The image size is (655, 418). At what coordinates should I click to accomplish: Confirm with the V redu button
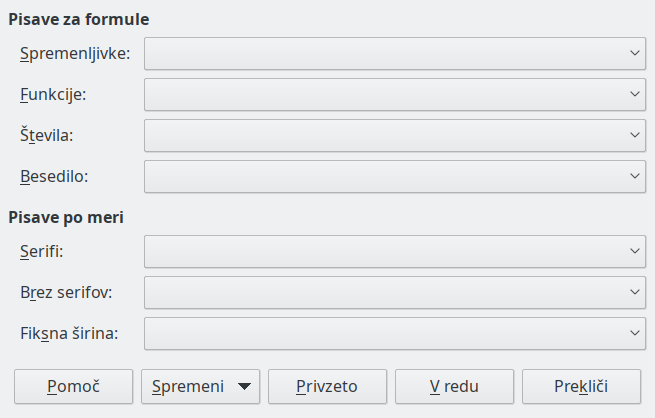coord(455,385)
